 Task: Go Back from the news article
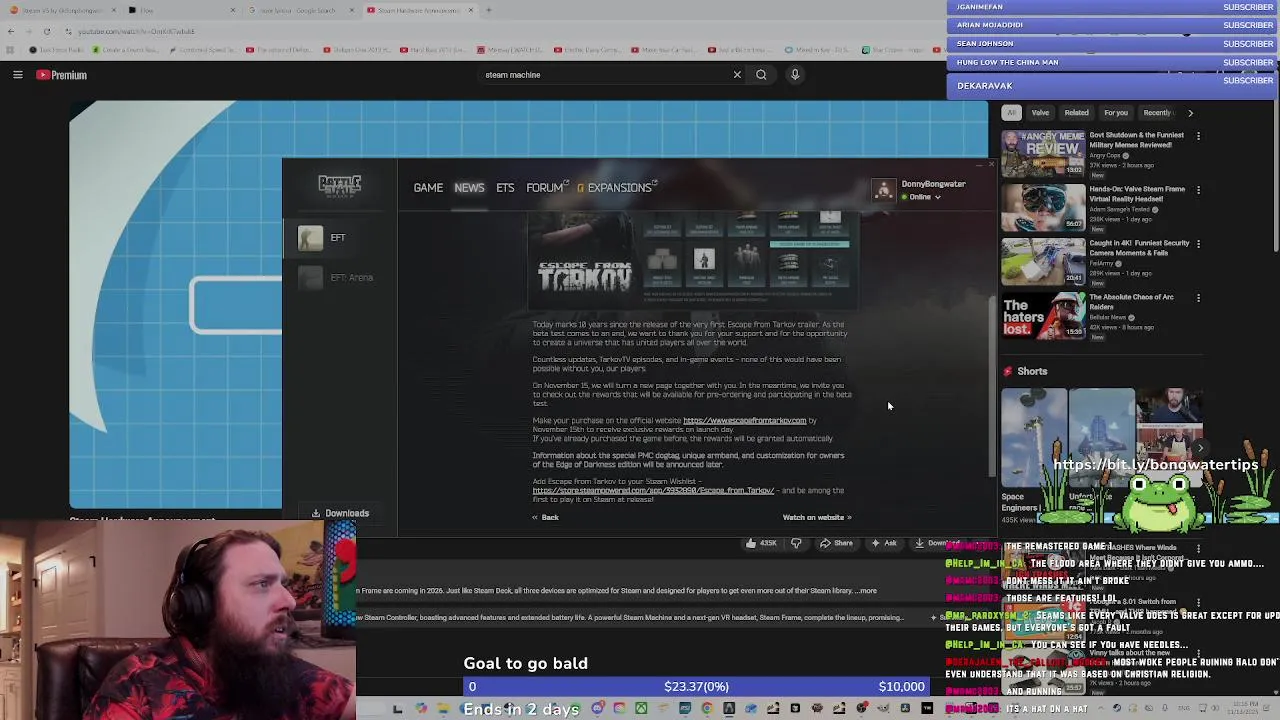pyautogui.click(x=545, y=517)
